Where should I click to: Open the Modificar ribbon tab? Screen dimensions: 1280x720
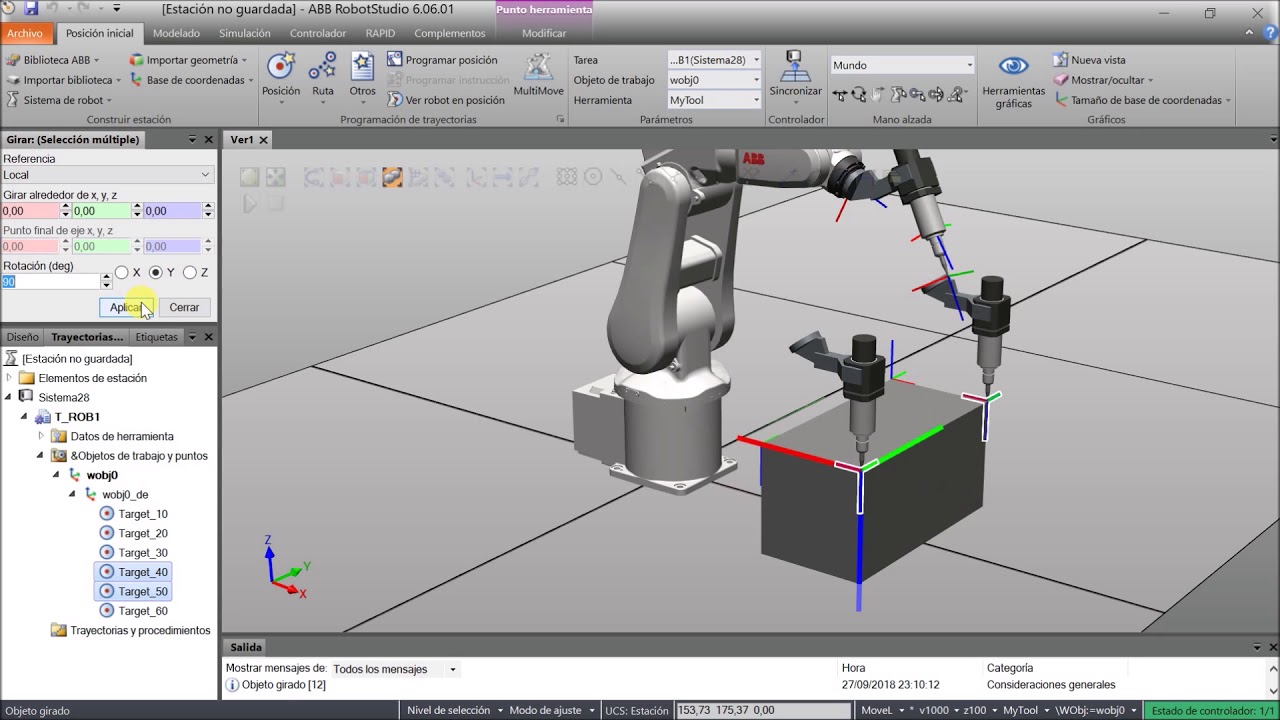coord(544,33)
